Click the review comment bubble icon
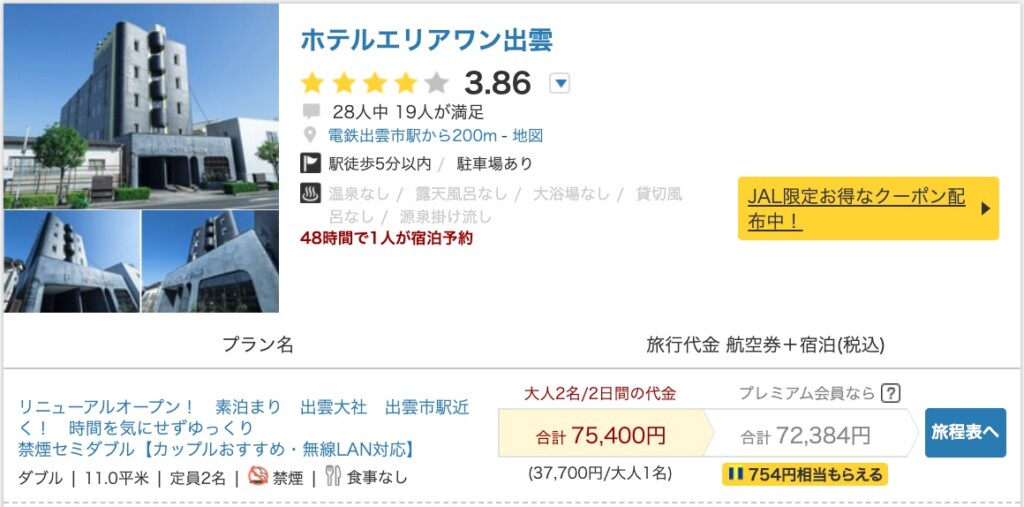 coord(311,111)
